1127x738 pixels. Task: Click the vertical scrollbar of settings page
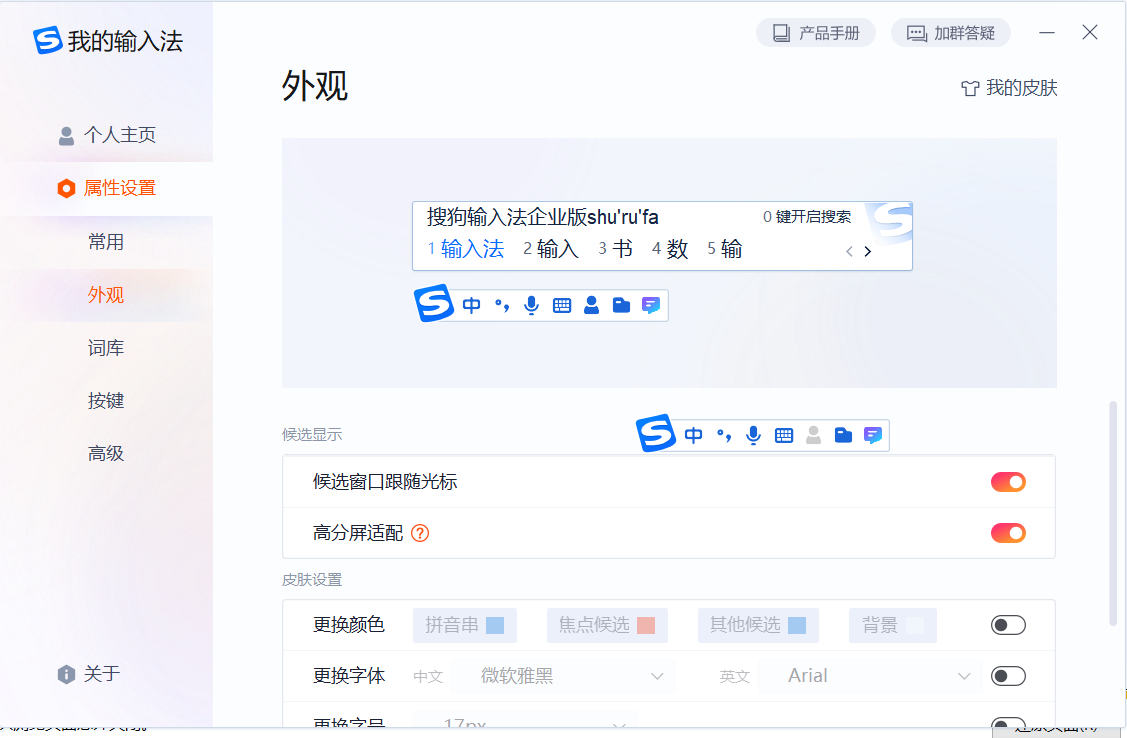(1113, 514)
